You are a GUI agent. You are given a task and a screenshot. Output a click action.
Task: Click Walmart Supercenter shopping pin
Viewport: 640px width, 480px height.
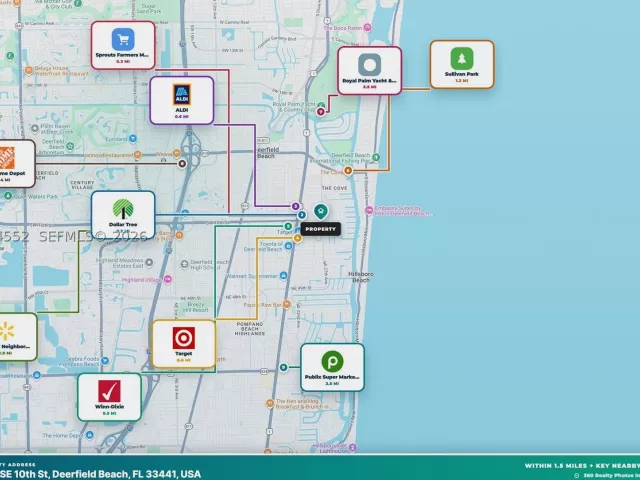point(283,276)
